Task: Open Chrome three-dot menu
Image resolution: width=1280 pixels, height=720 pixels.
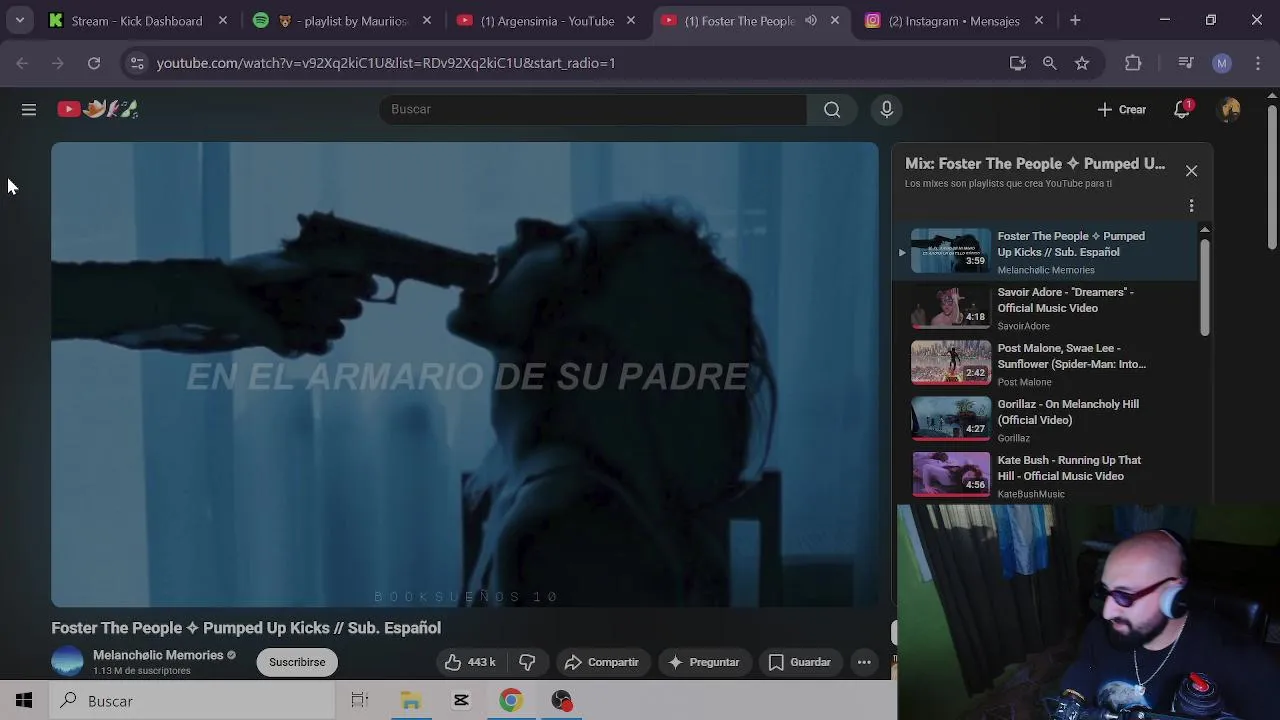Action: (x=1258, y=63)
